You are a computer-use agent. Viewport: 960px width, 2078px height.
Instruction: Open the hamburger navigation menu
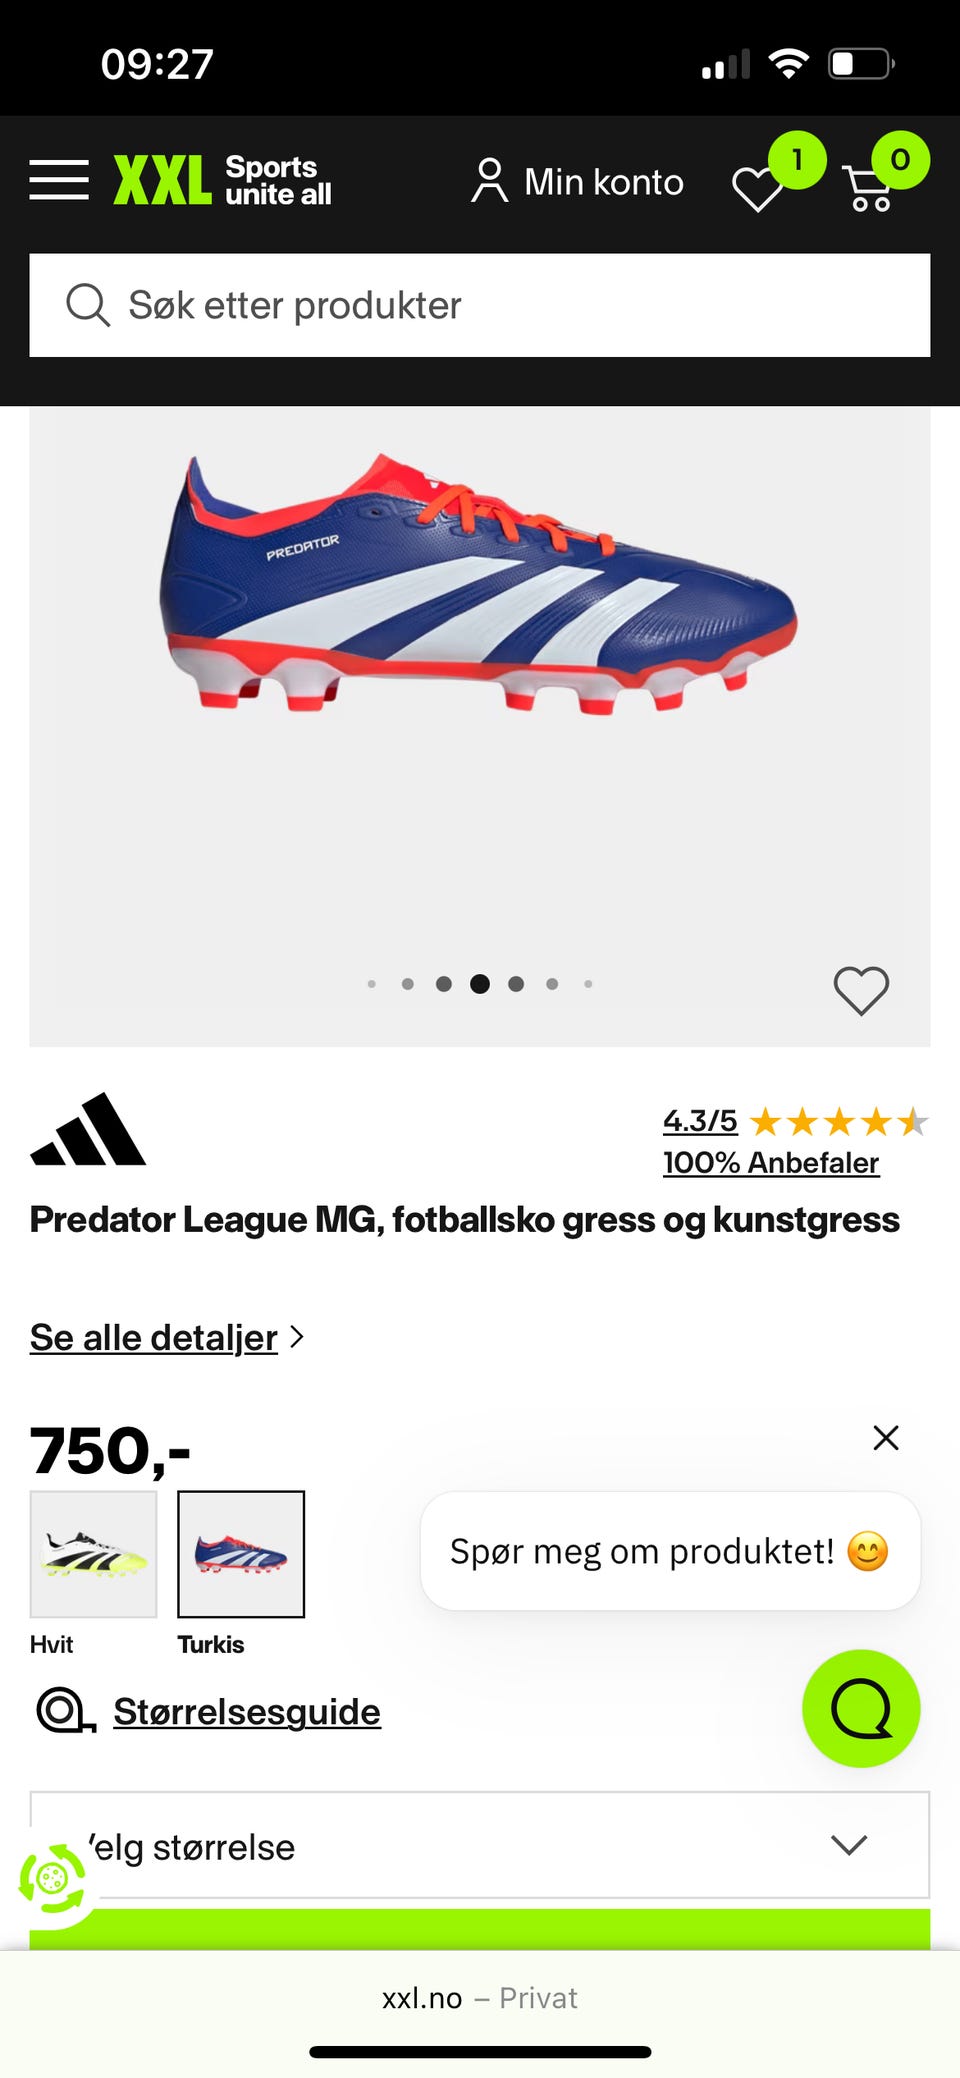59,180
